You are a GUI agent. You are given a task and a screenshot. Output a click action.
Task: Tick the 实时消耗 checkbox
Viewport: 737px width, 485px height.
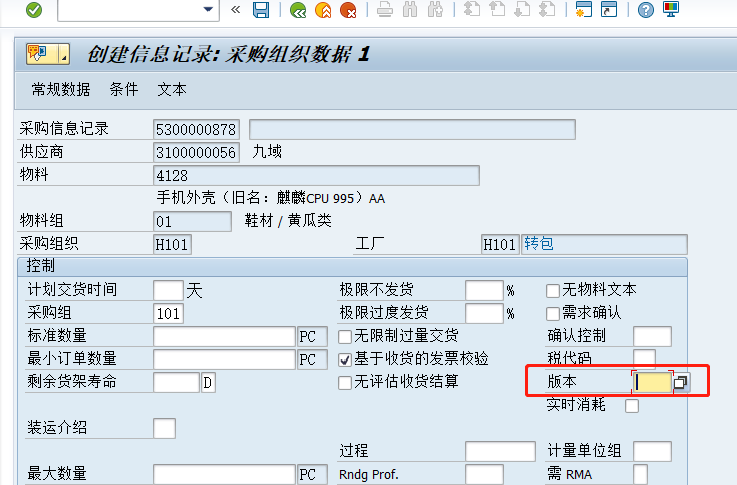632,406
